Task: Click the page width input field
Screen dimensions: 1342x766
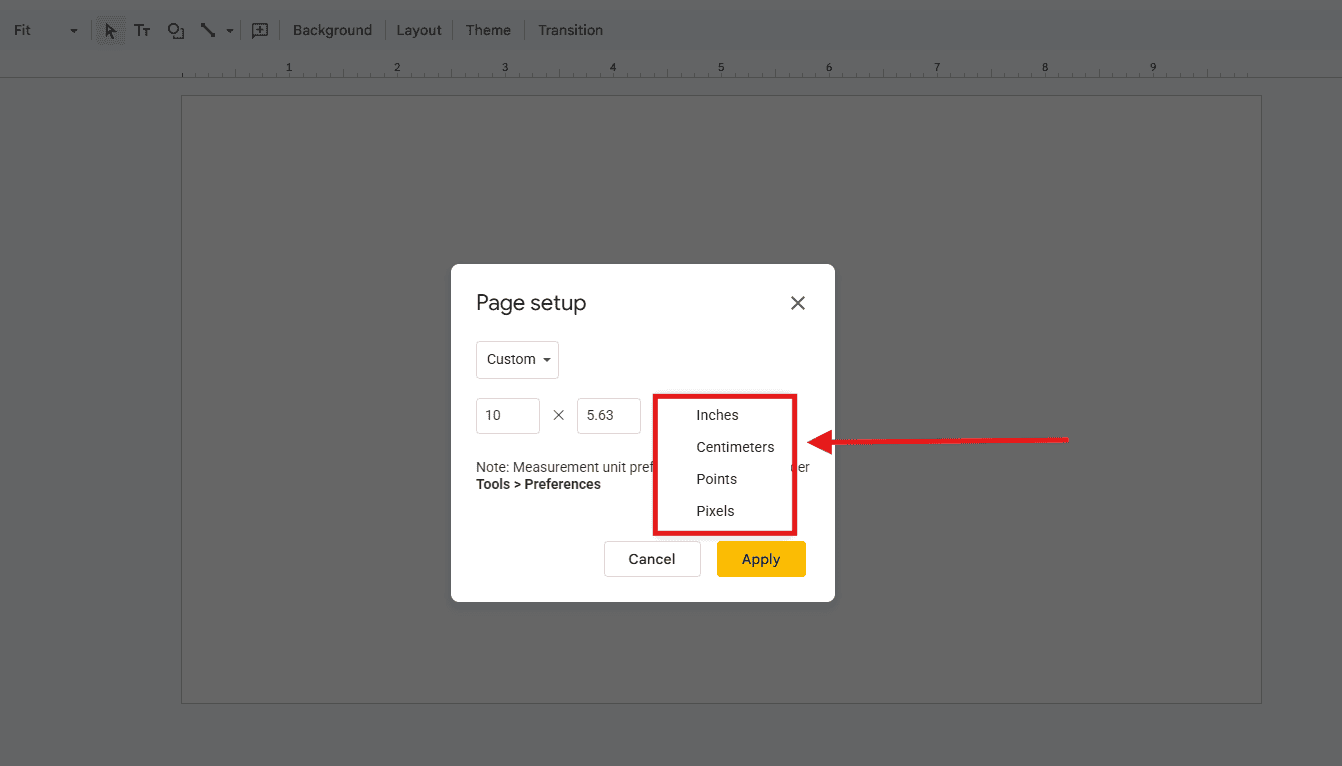Action: point(507,415)
